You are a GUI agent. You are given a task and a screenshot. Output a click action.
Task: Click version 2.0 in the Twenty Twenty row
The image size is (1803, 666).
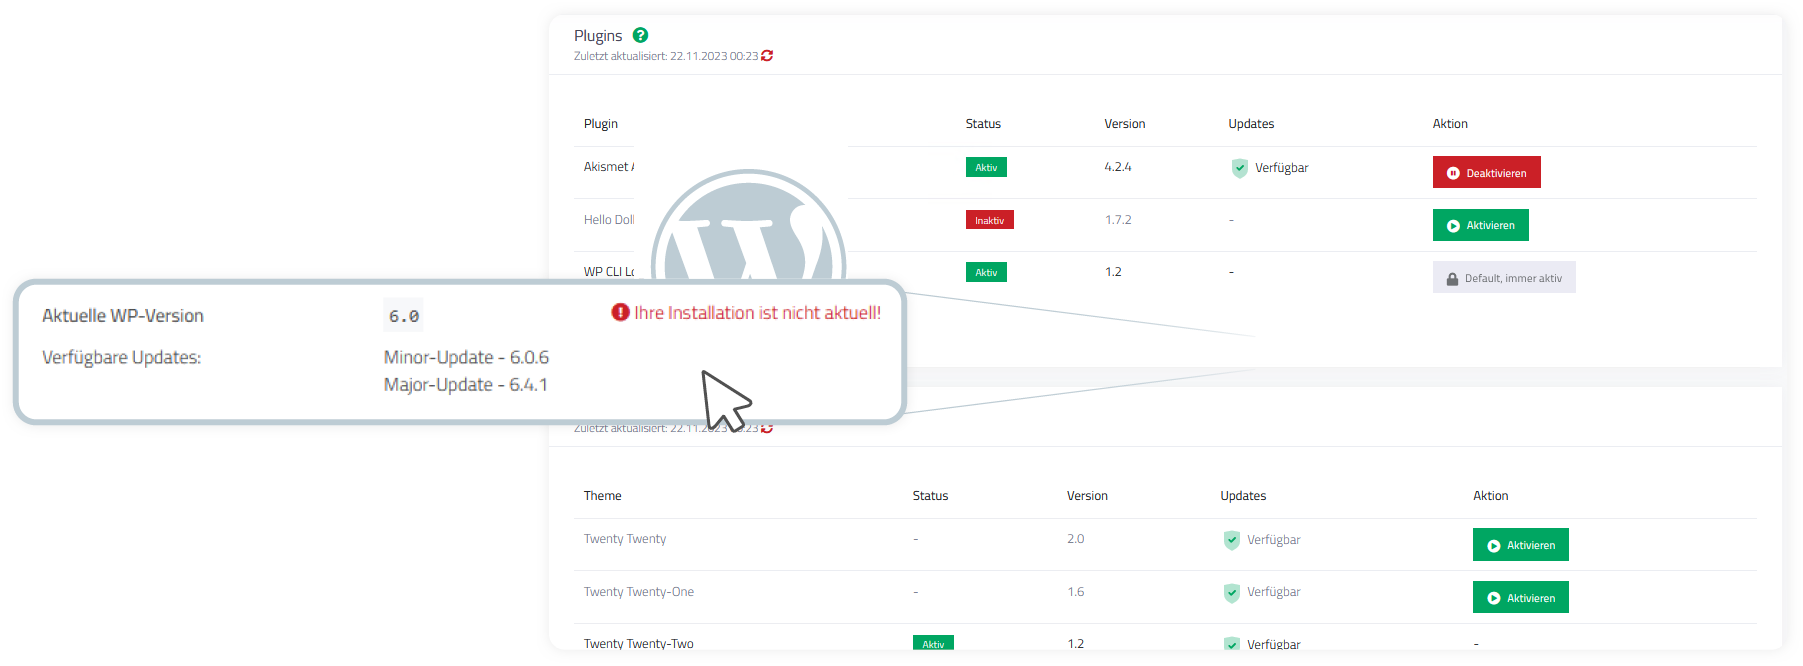coord(1075,539)
